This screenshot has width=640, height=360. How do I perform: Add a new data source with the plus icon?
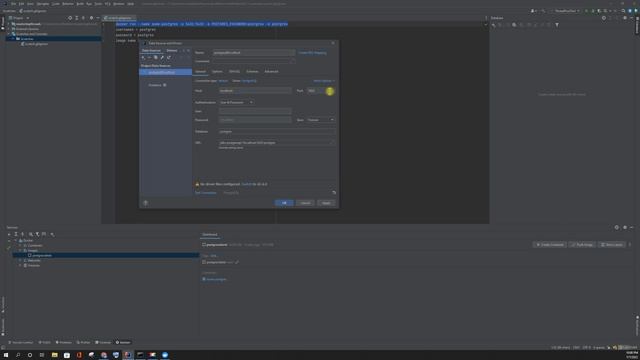[x=143, y=58]
